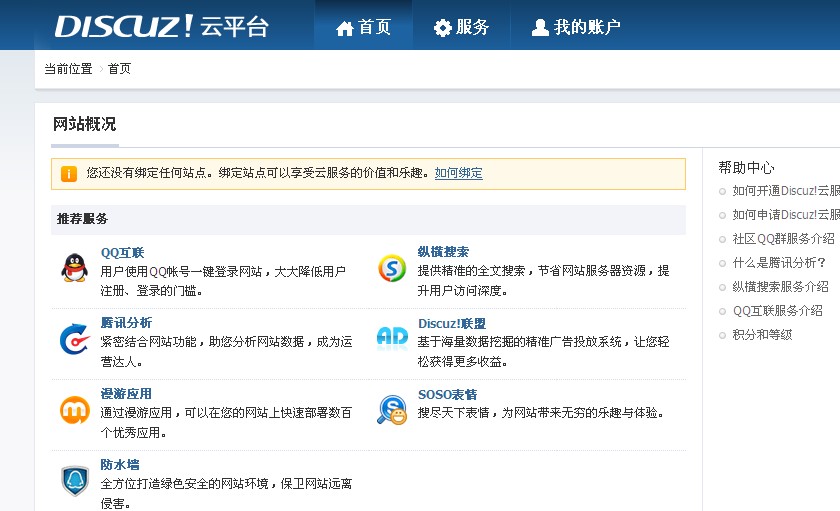Click description 通过漫游应用
Viewport: 840px width, 511px height.
click(x=136, y=412)
